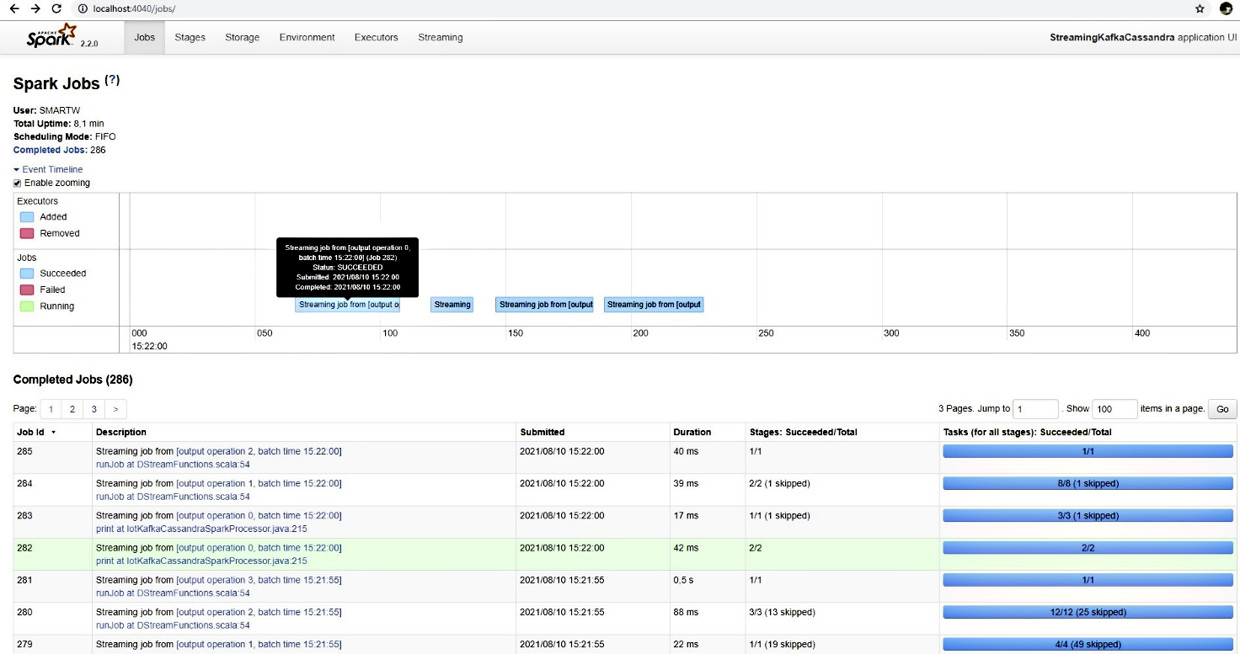Click the Removed executors legend swatch
Image resolution: width=1240 pixels, height=654 pixels.
[27, 233]
